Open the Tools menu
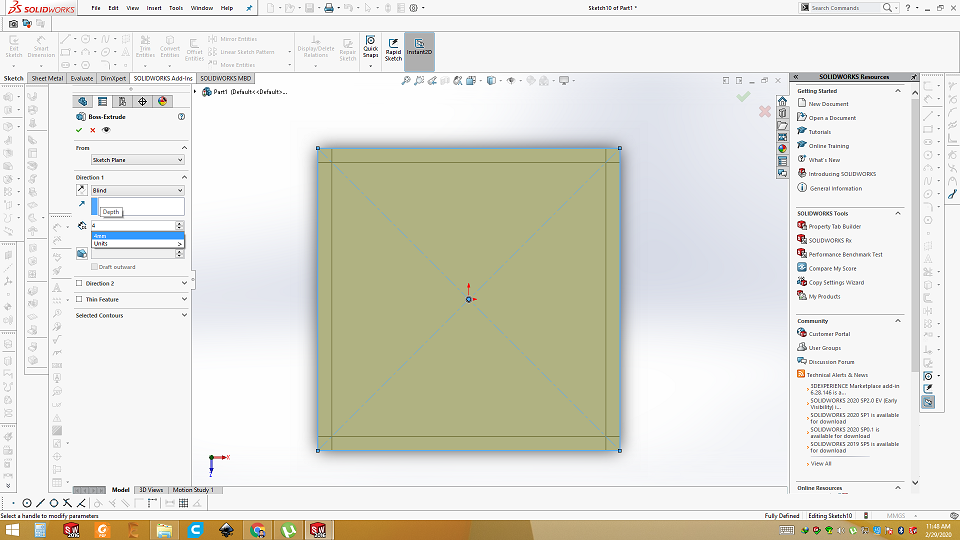This screenshot has height=540, width=960. click(176, 8)
